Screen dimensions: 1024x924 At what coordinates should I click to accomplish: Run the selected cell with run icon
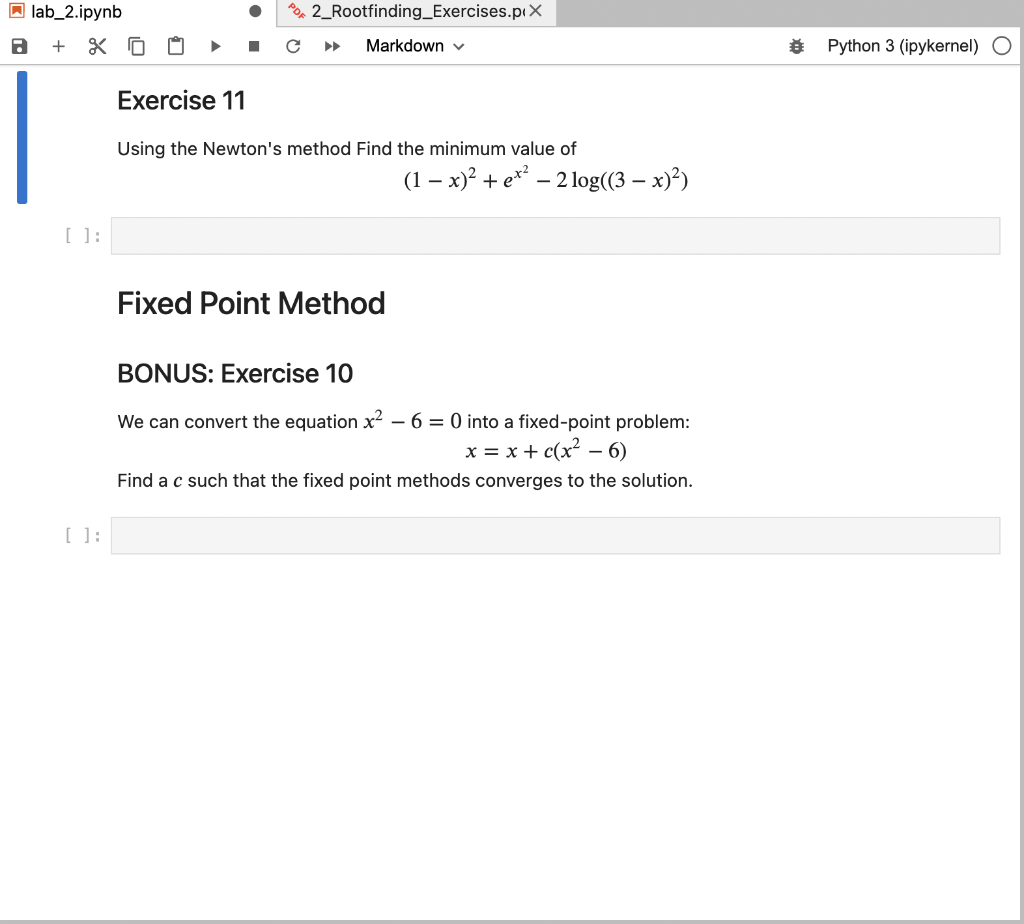click(214, 45)
